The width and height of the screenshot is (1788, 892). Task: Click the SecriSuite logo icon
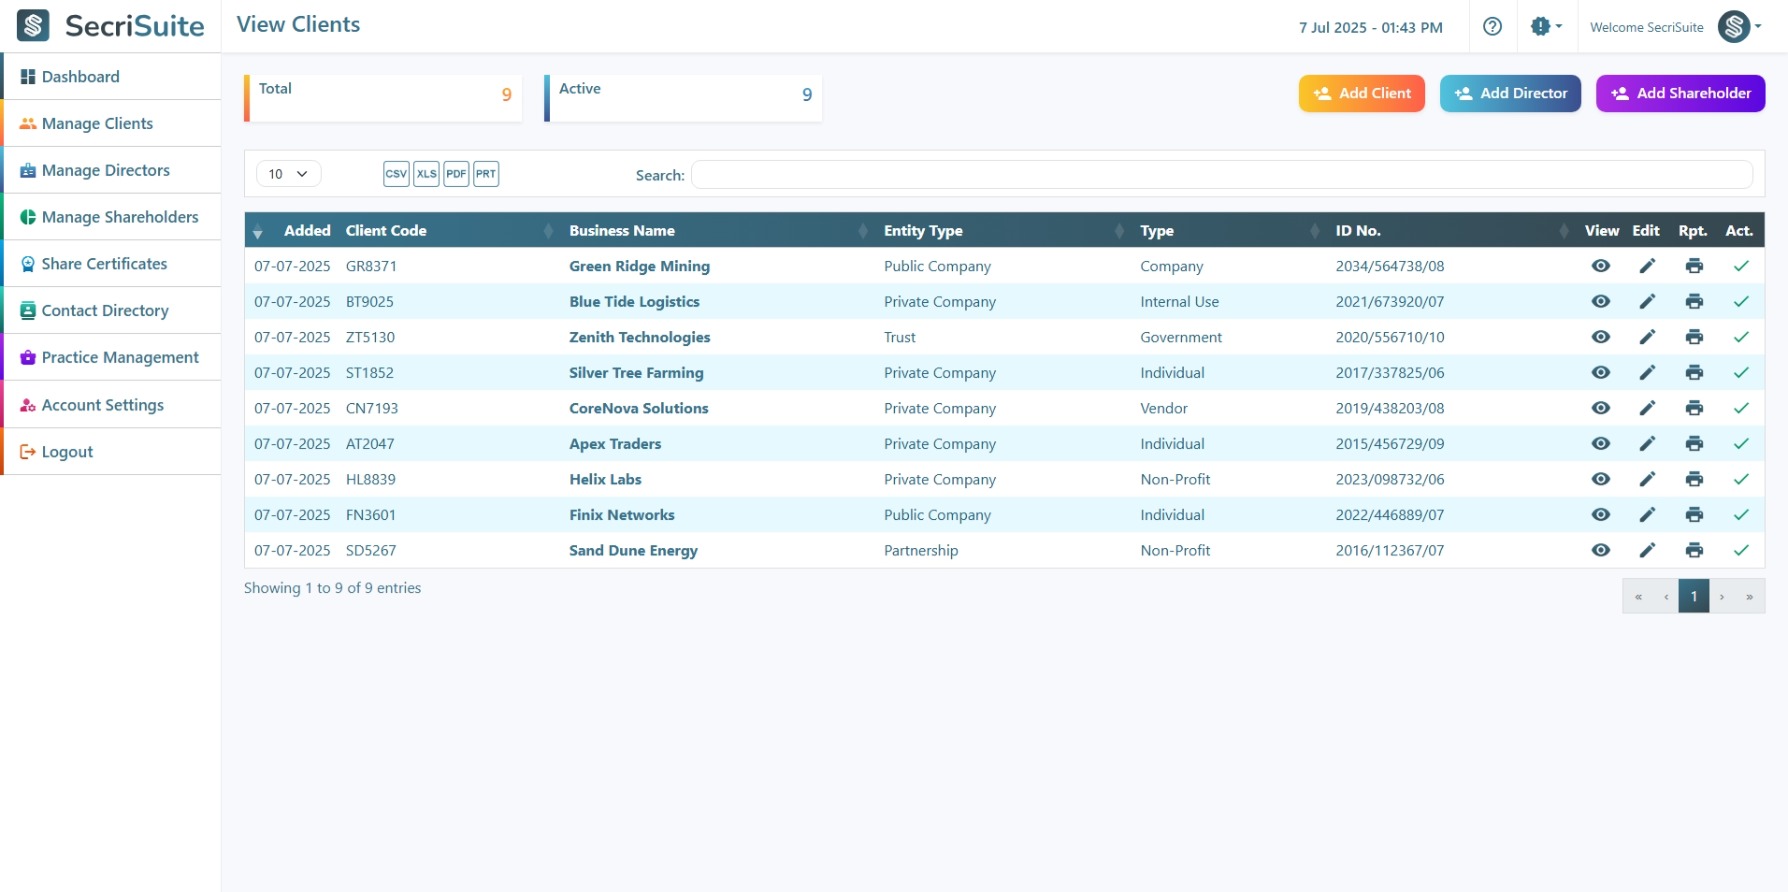point(33,26)
